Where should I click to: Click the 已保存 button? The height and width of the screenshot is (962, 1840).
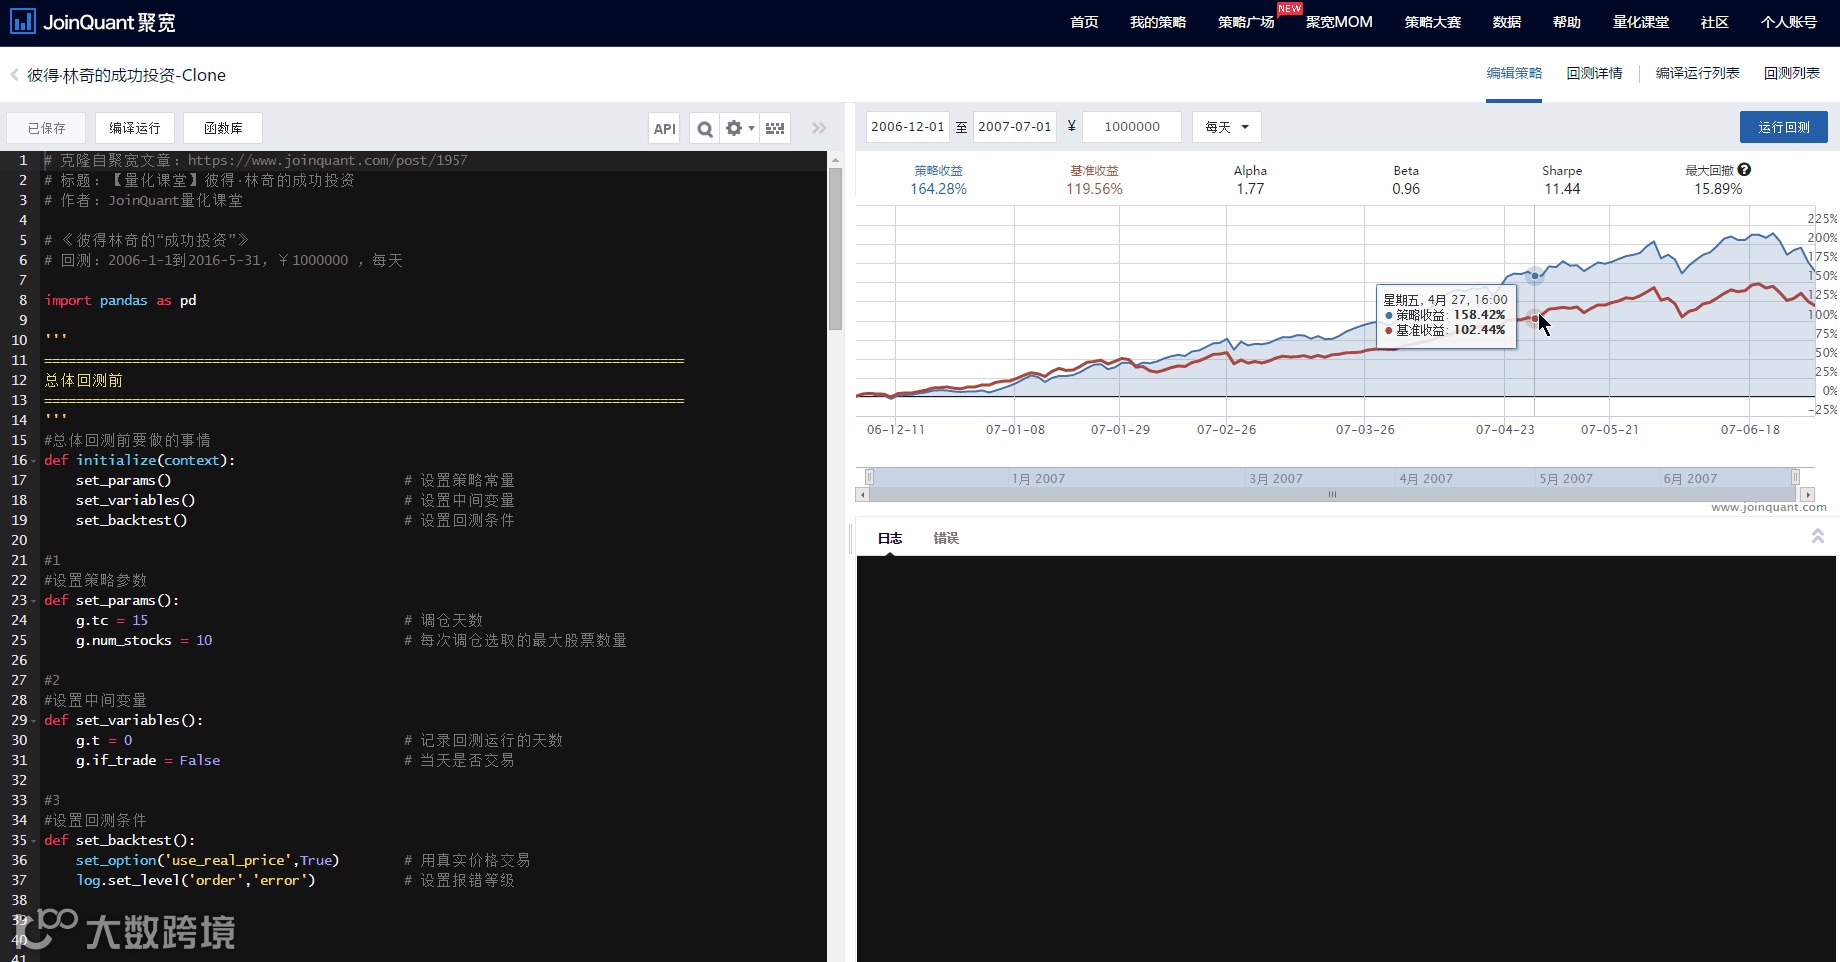[47, 128]
